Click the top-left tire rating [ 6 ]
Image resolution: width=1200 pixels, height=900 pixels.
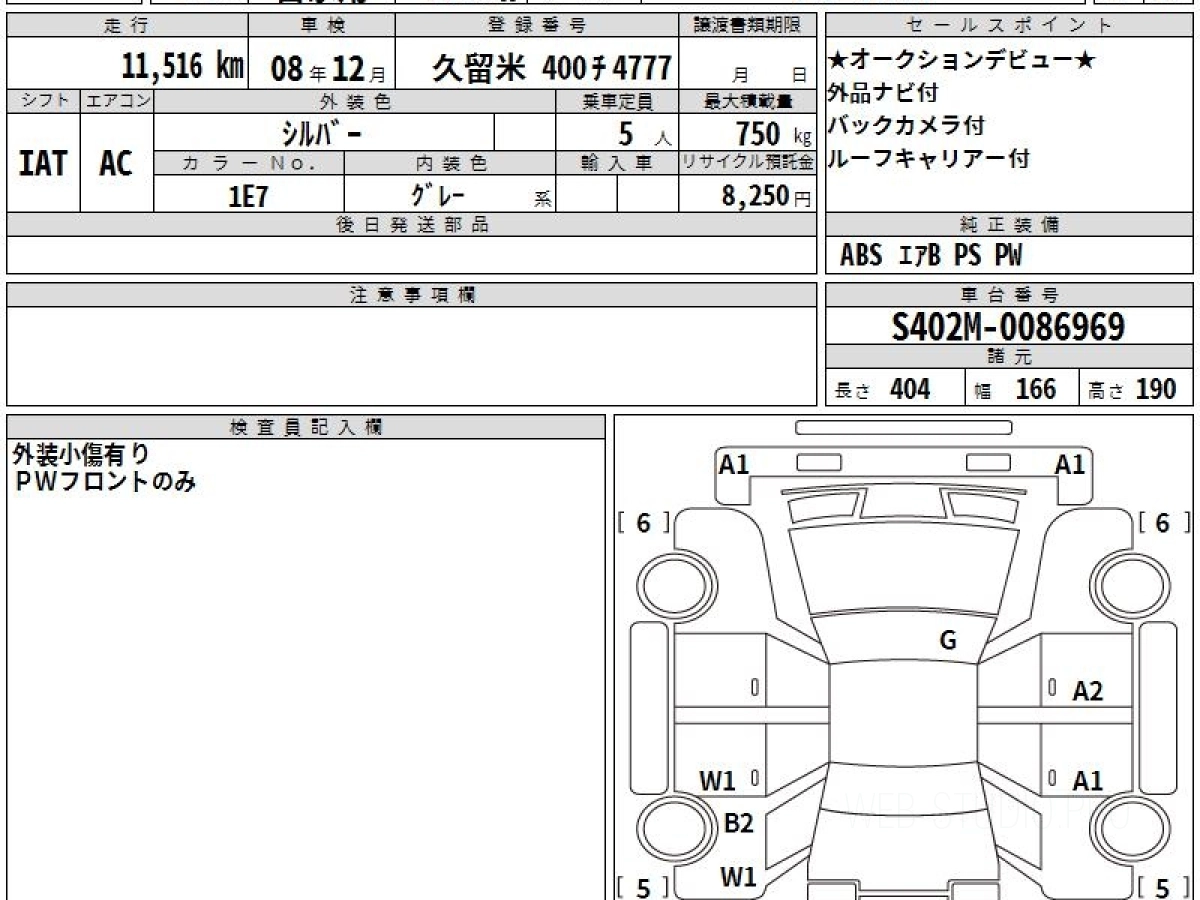tap(643, 523)
